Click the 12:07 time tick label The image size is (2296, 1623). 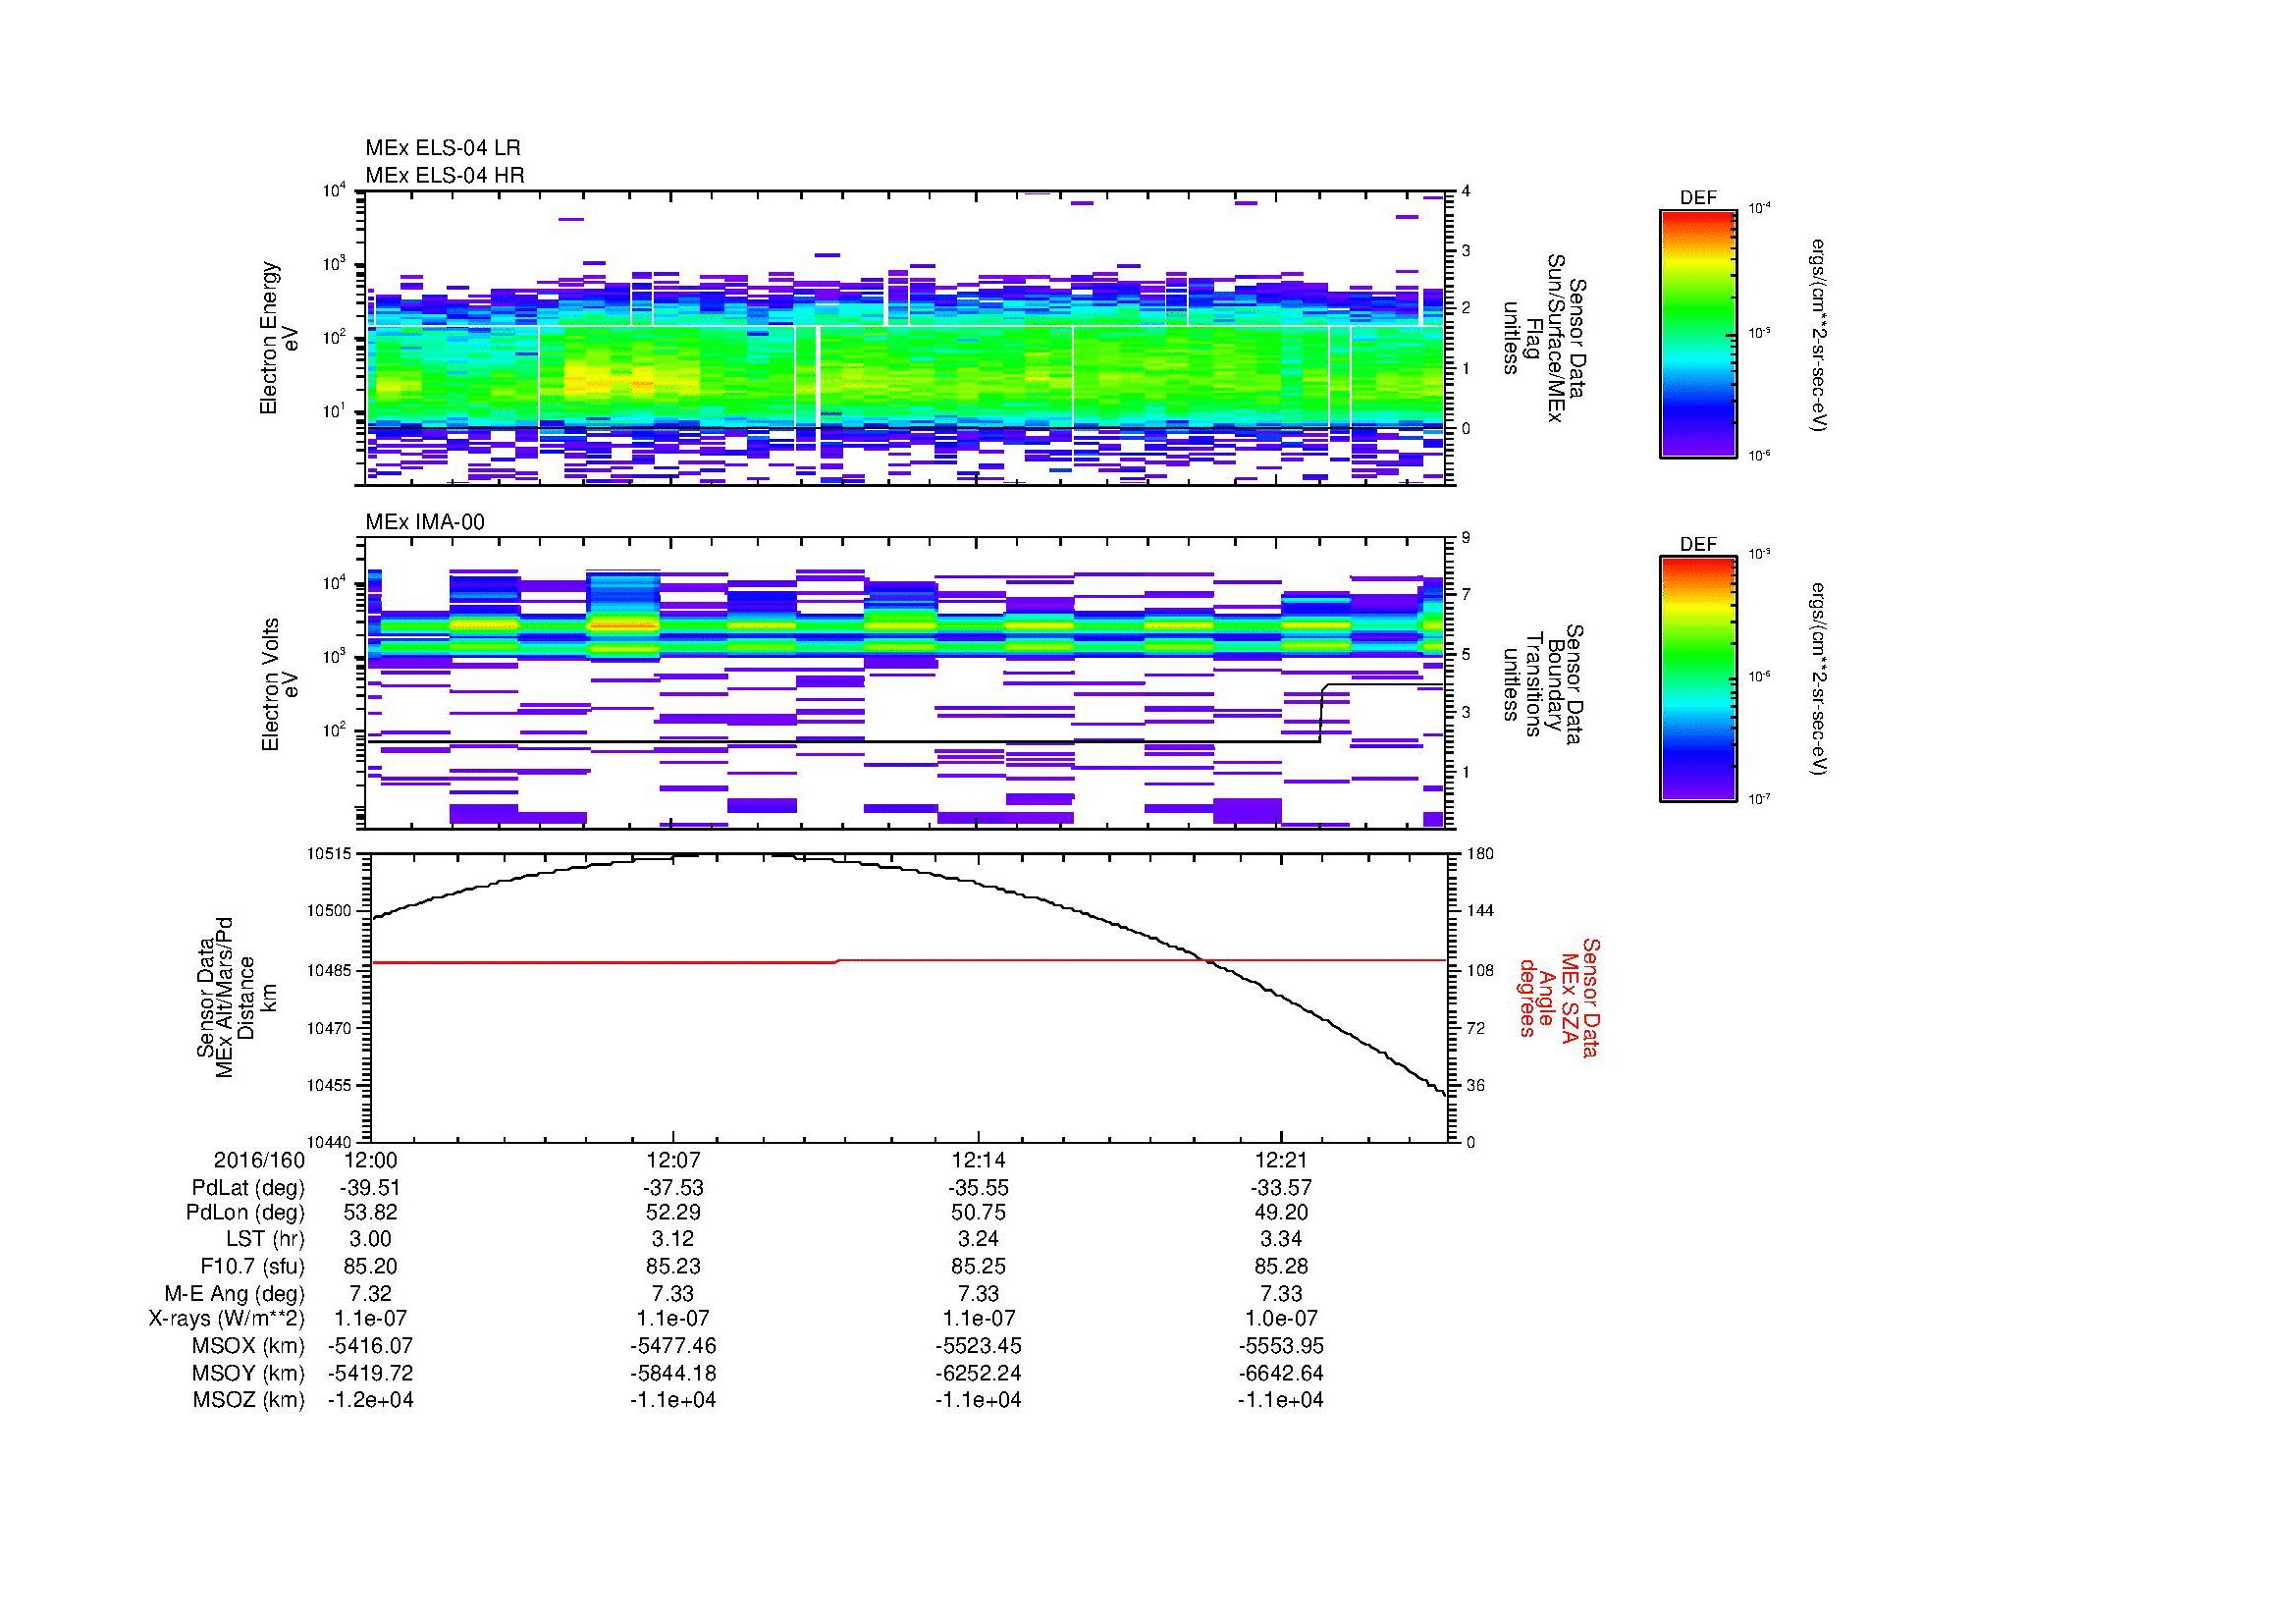click(x=673, y=1161)
